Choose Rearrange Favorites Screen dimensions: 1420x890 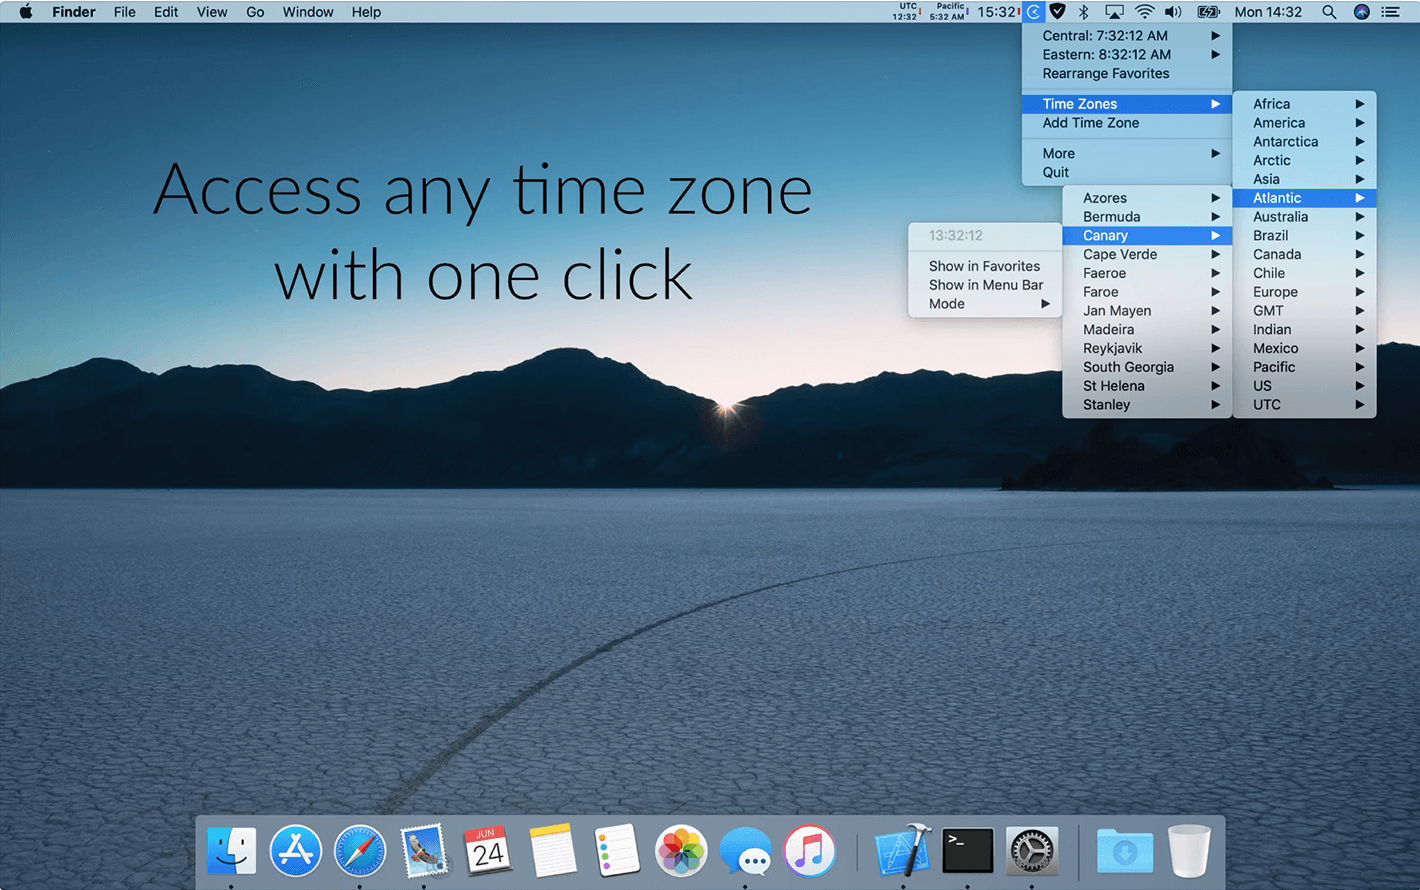tap(1127, 74)
